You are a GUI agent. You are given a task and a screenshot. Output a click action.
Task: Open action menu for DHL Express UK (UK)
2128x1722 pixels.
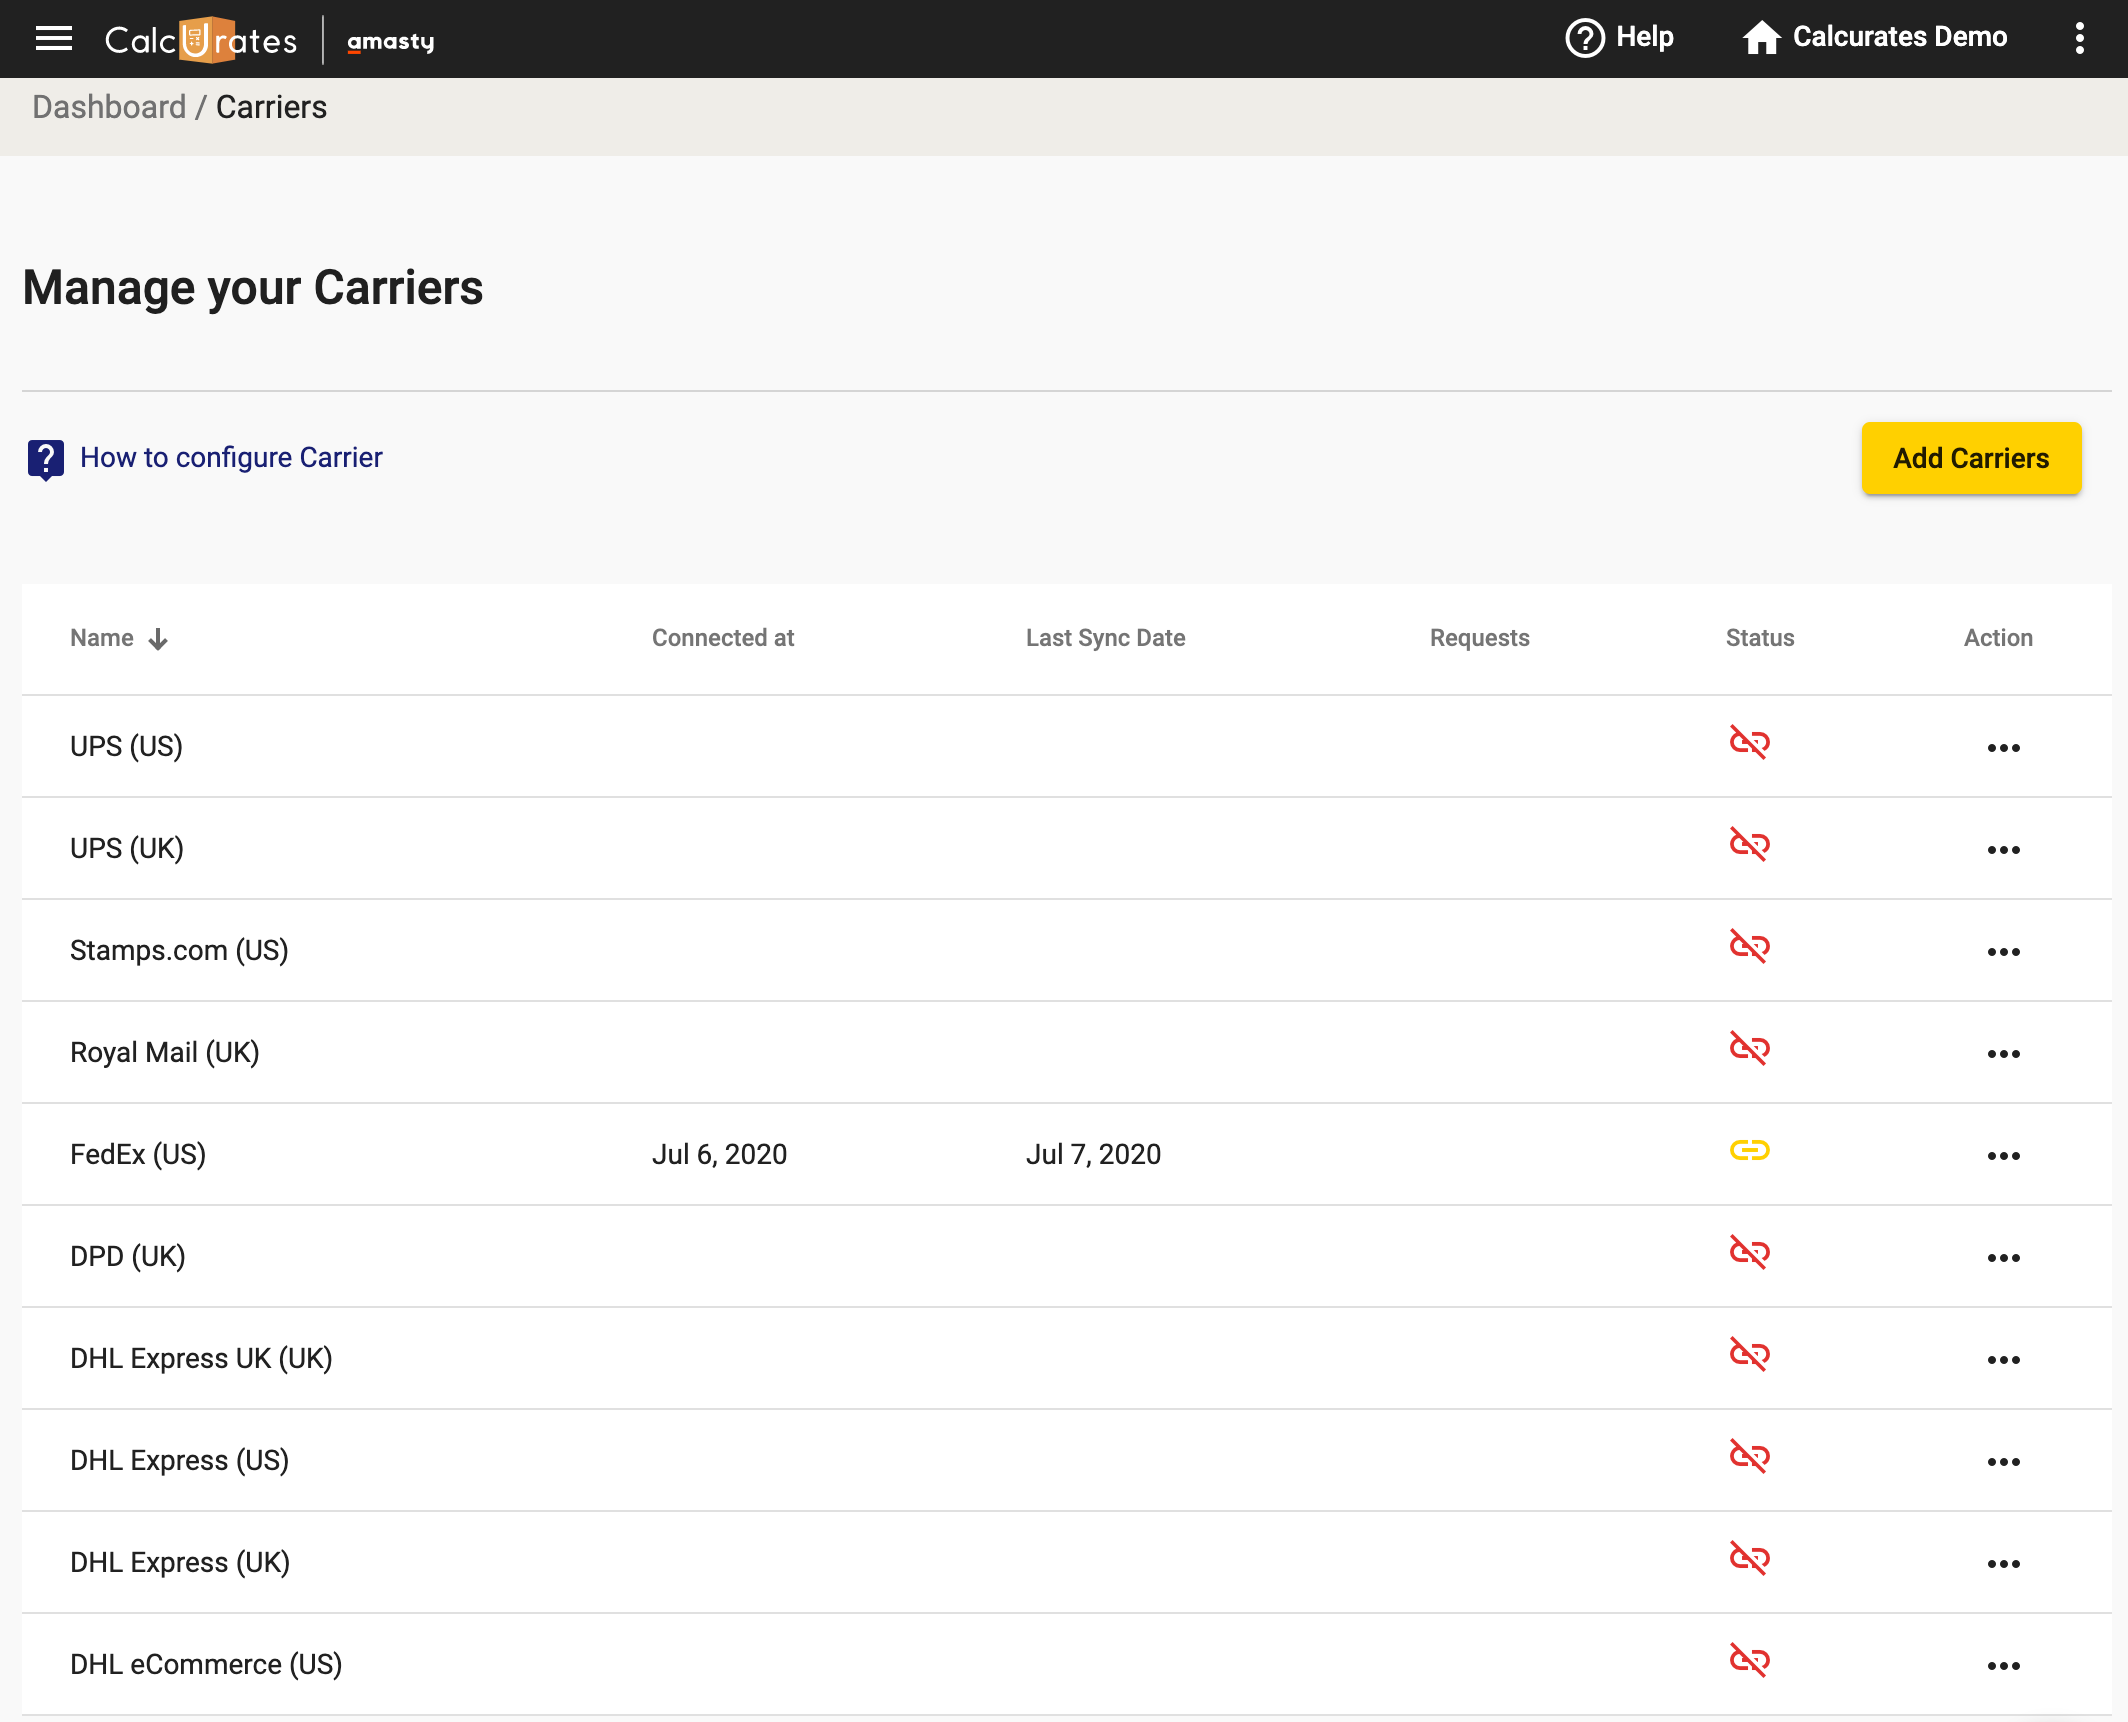(2004, 1360)
